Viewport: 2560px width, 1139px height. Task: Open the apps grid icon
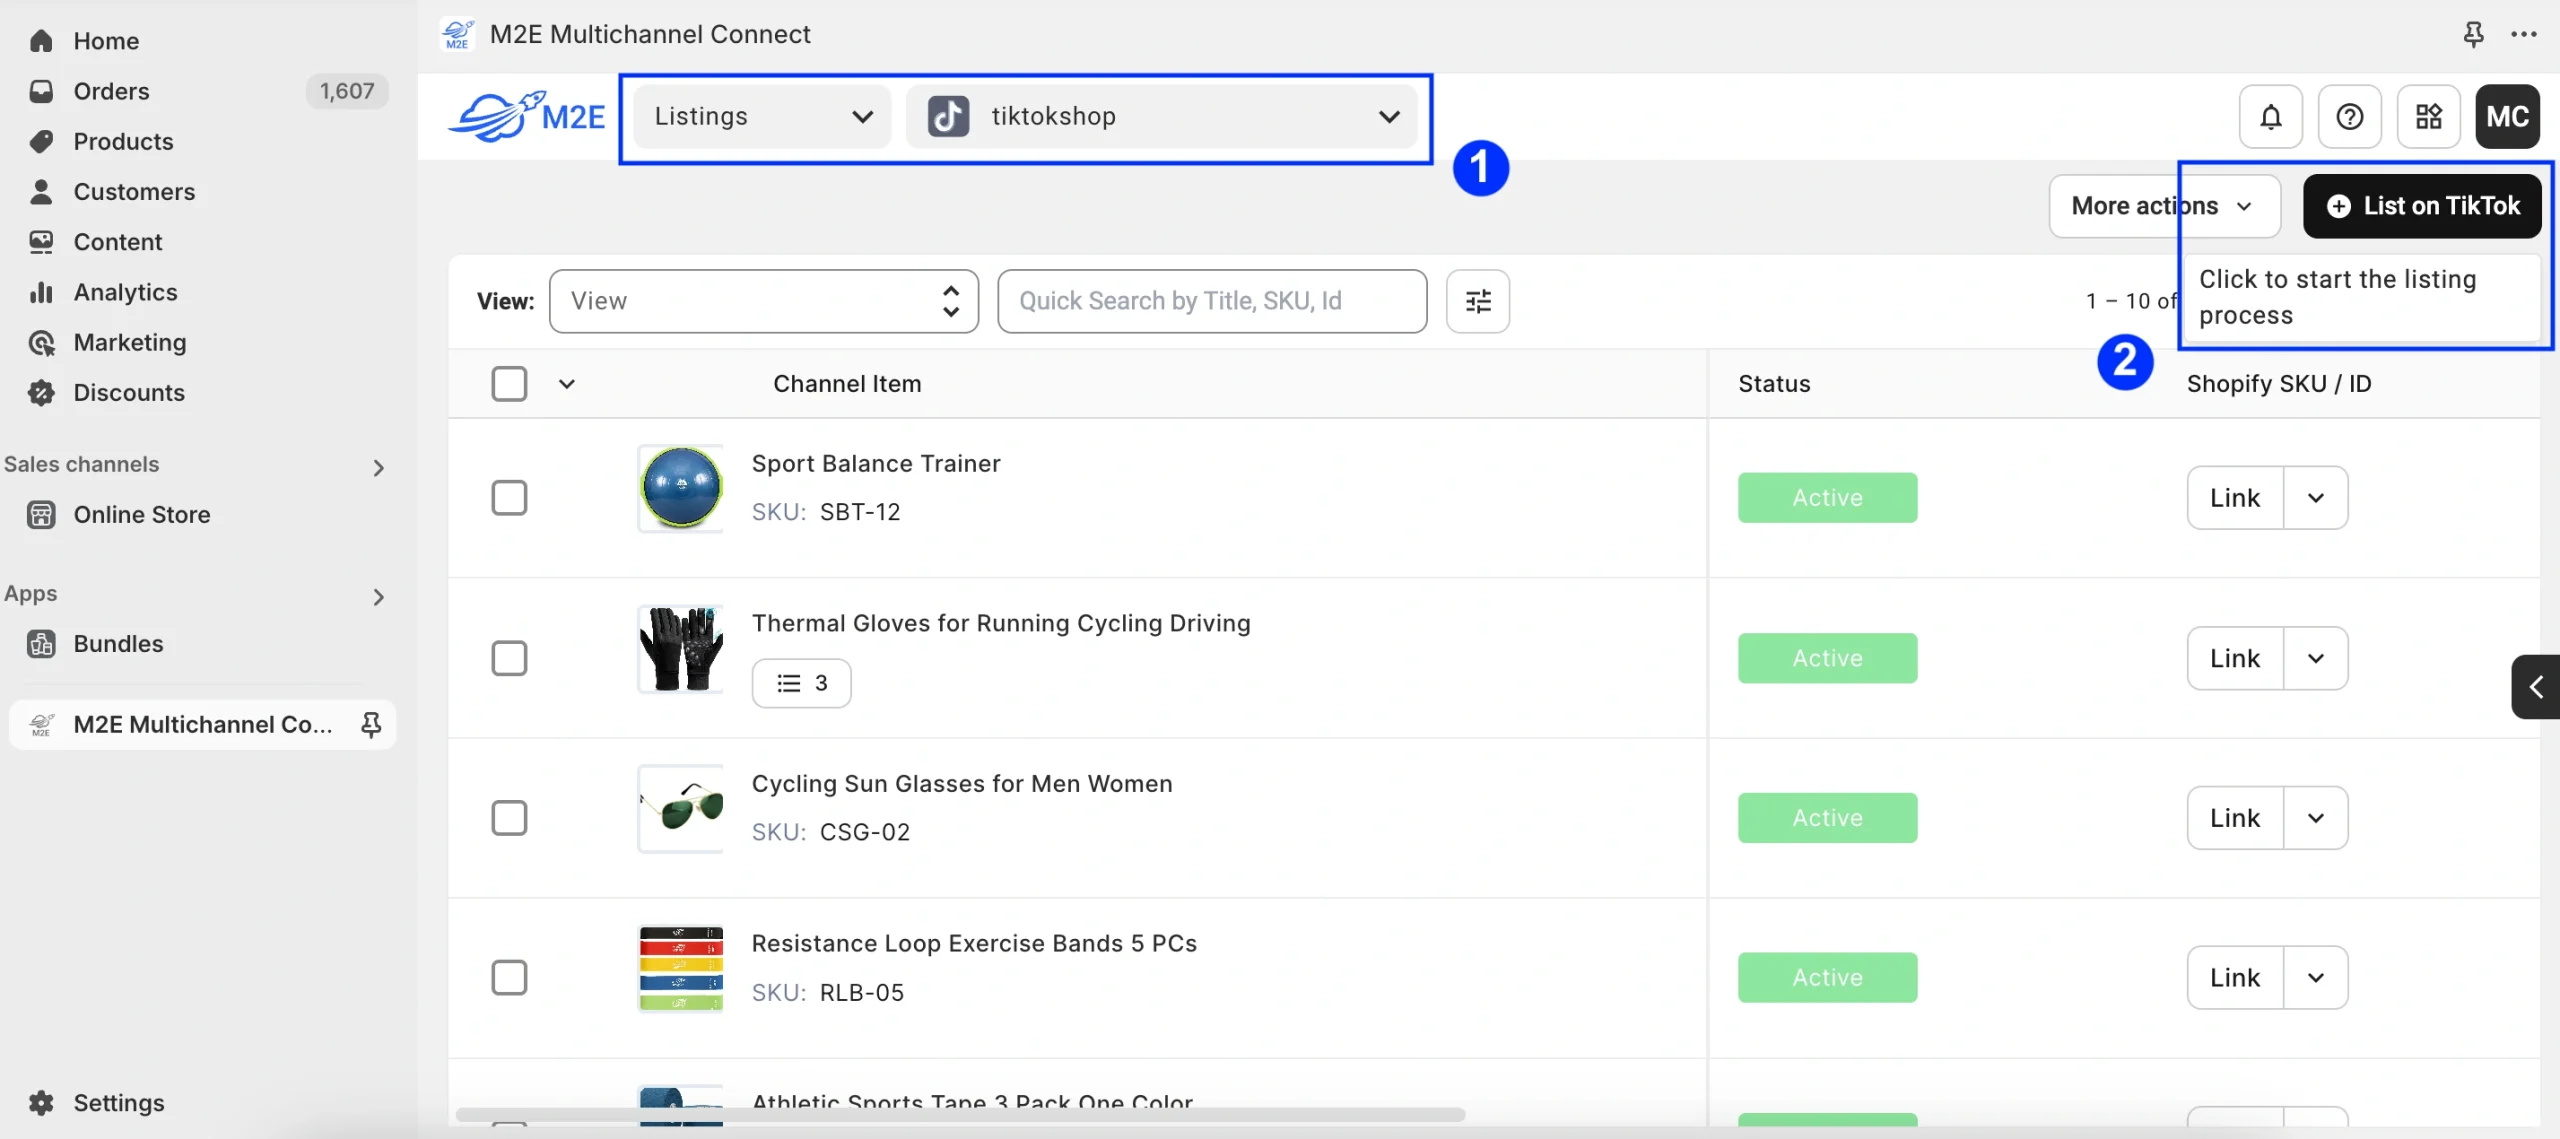pyautogui.click(x=2428, y=115)
